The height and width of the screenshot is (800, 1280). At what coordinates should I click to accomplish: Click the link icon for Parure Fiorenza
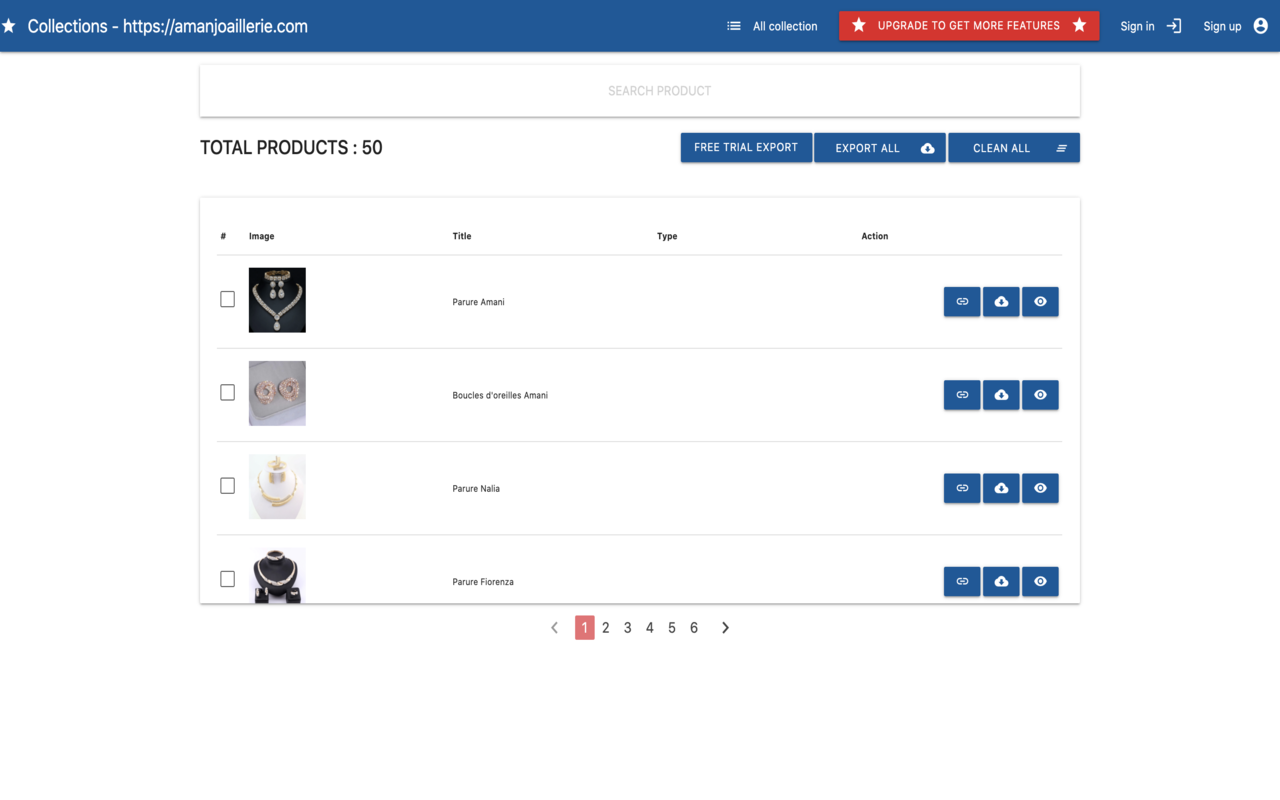(x=961, y=581)
